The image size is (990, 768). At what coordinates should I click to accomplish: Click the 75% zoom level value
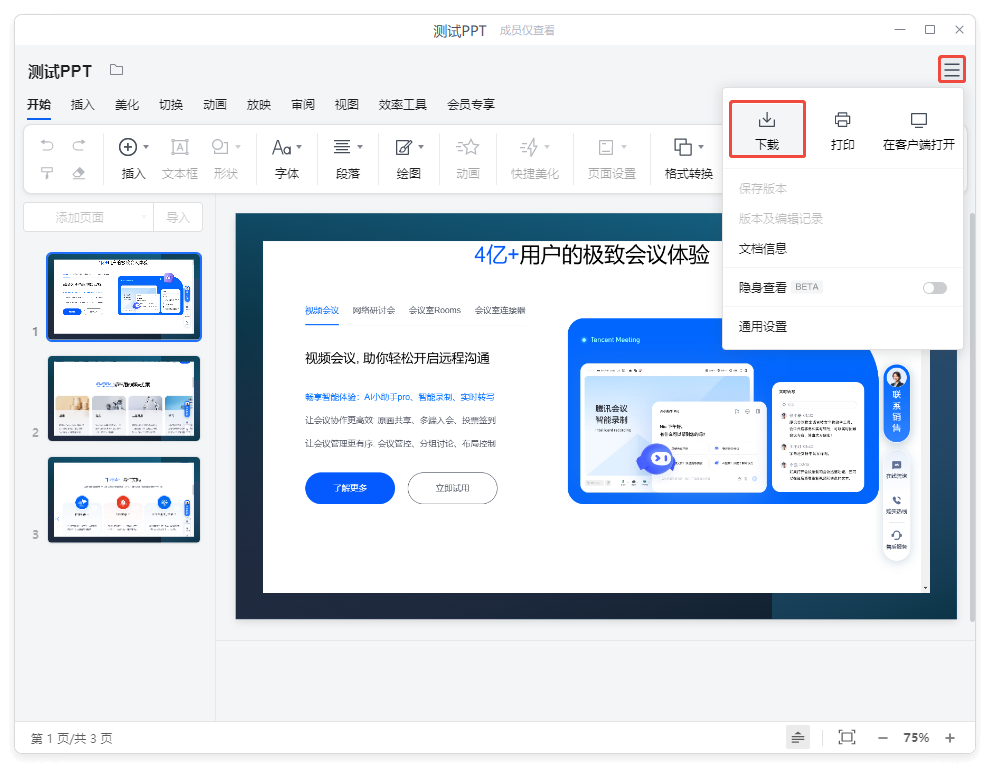click(x=915, y=738)
